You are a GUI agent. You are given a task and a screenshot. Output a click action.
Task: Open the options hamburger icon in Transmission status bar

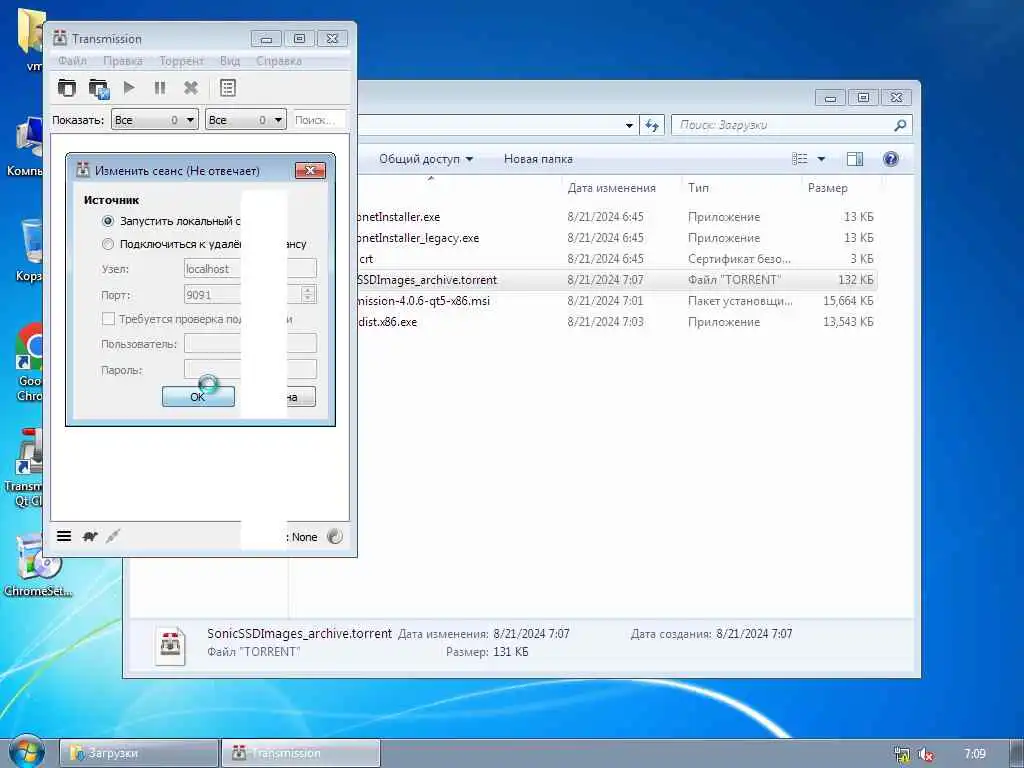point(64,536)
